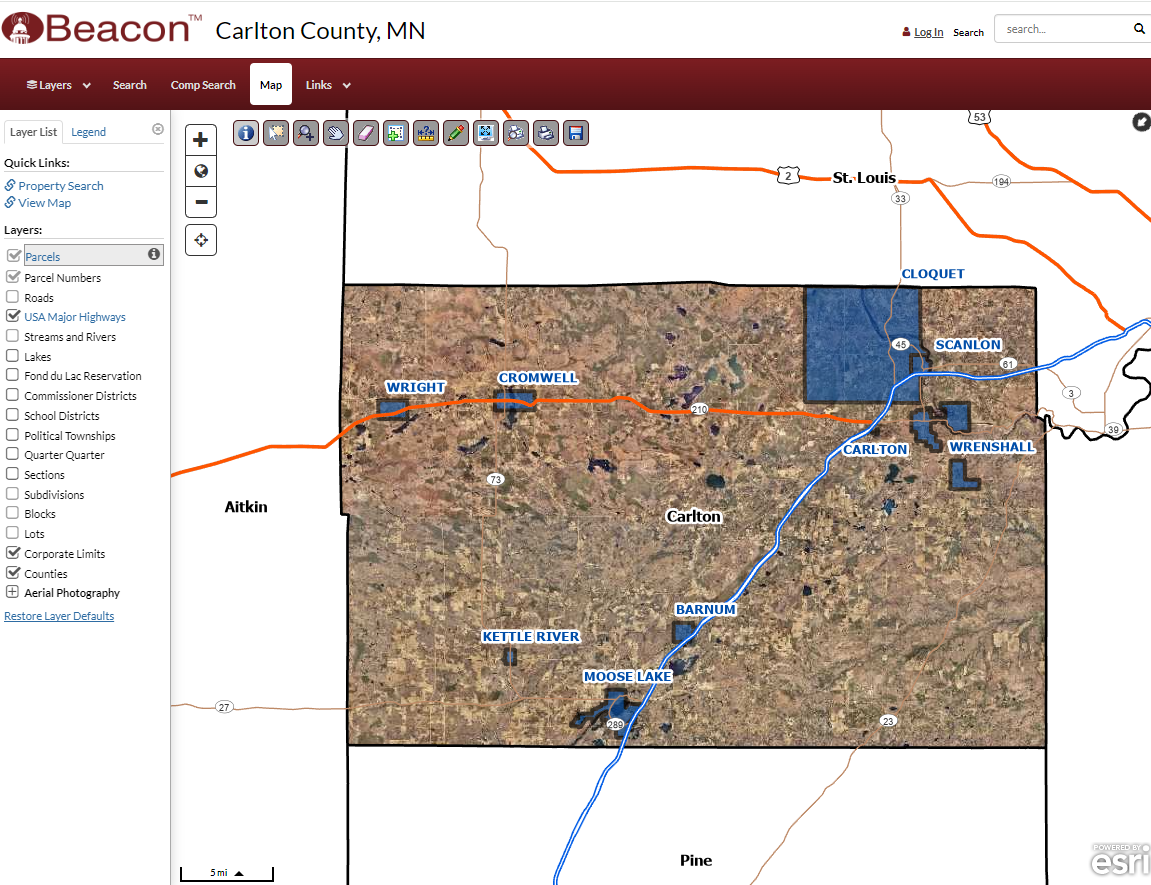Select the Identify info tool
Screen dimensions: 1151x885
246,133
